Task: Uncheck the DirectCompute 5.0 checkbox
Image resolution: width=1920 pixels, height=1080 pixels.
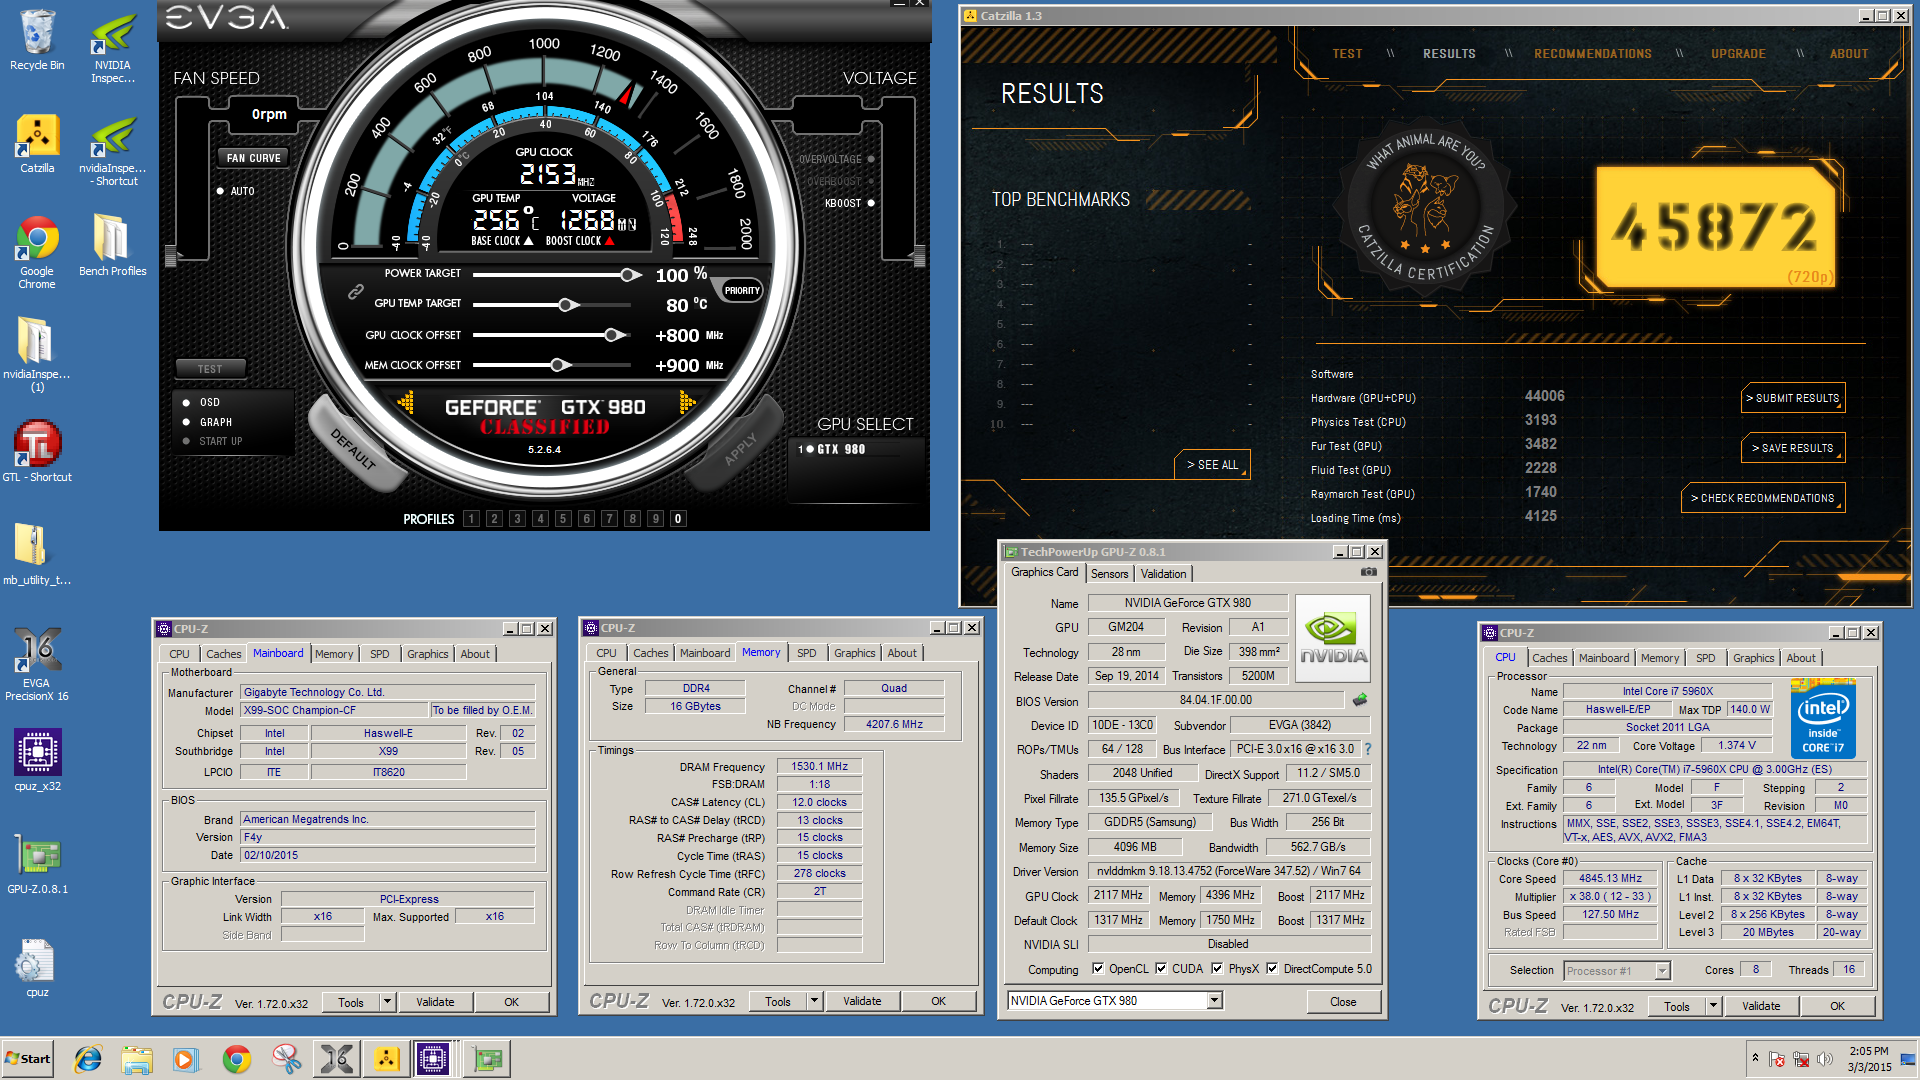Action: pos(1272,968)
